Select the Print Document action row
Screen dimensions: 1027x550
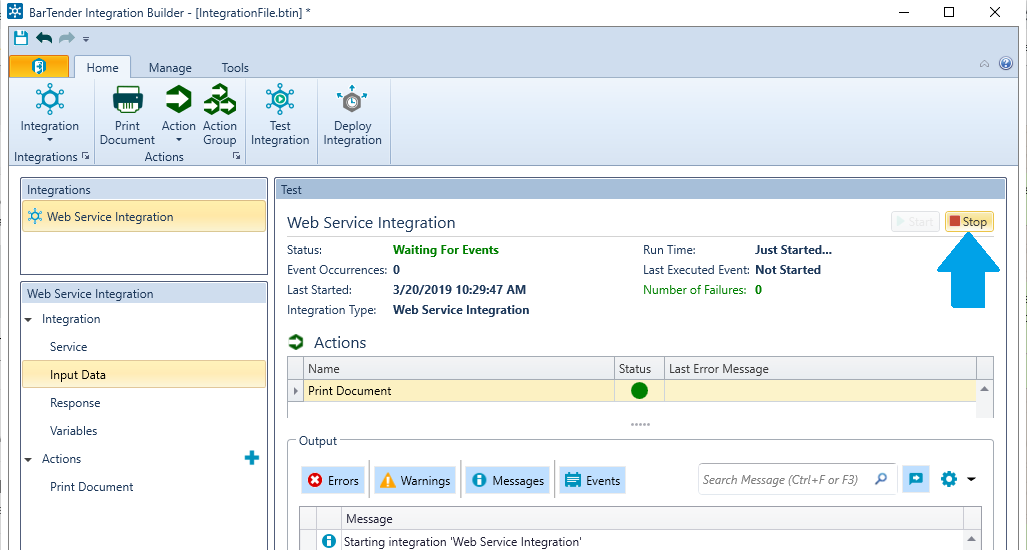click(632, 391)
